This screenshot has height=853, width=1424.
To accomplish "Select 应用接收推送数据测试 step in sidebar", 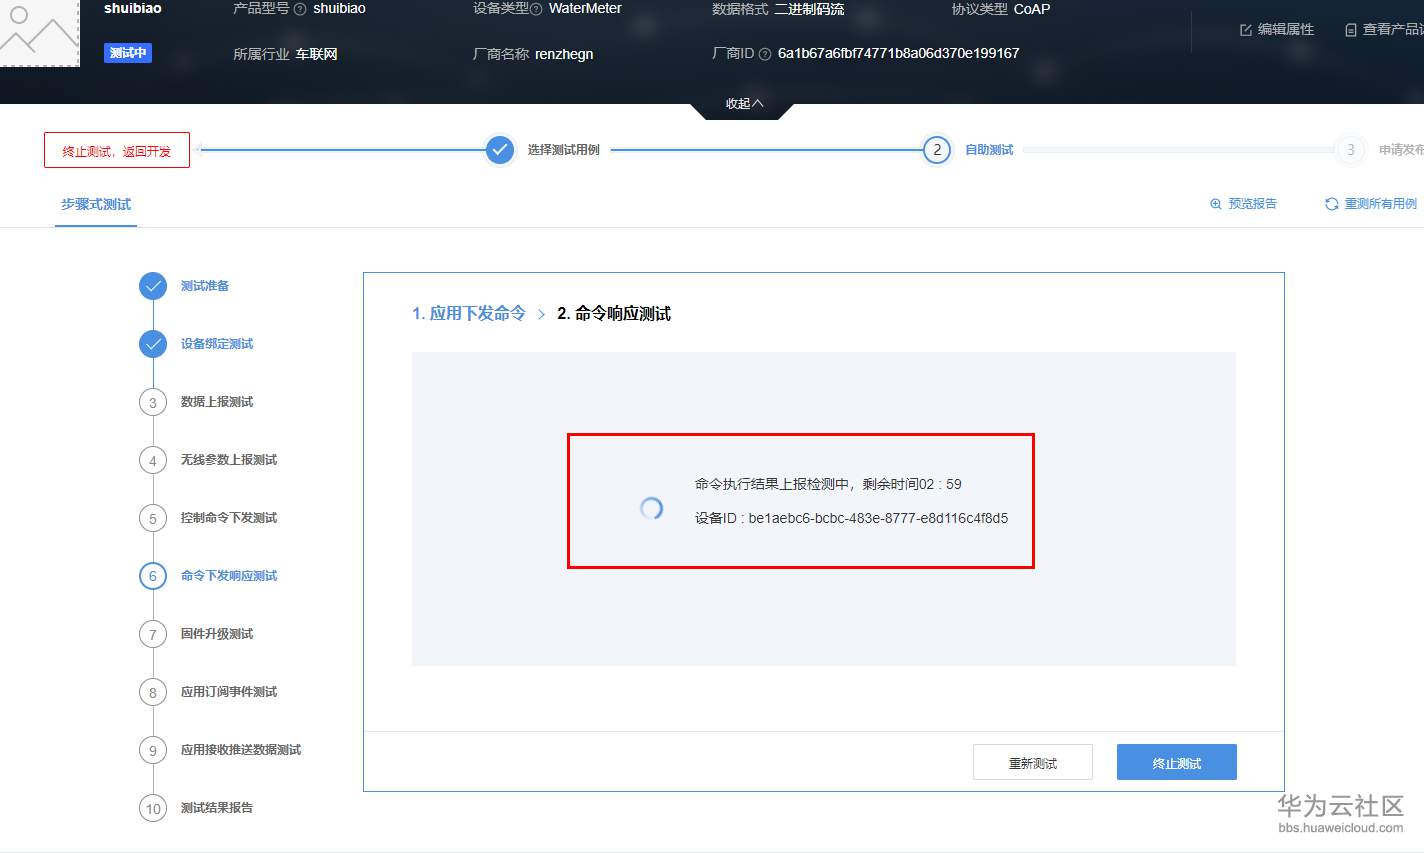I will pyautogui.click(x=241, y=750).
